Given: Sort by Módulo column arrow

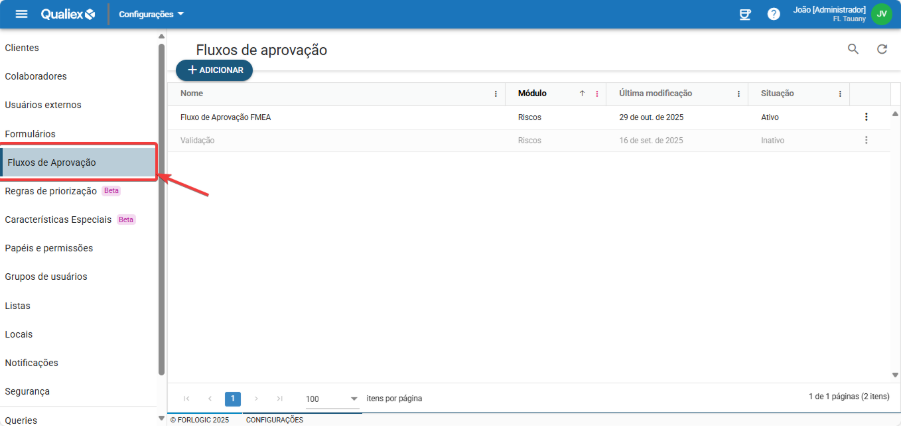Looking at the screenshot, I should (582, 94).
